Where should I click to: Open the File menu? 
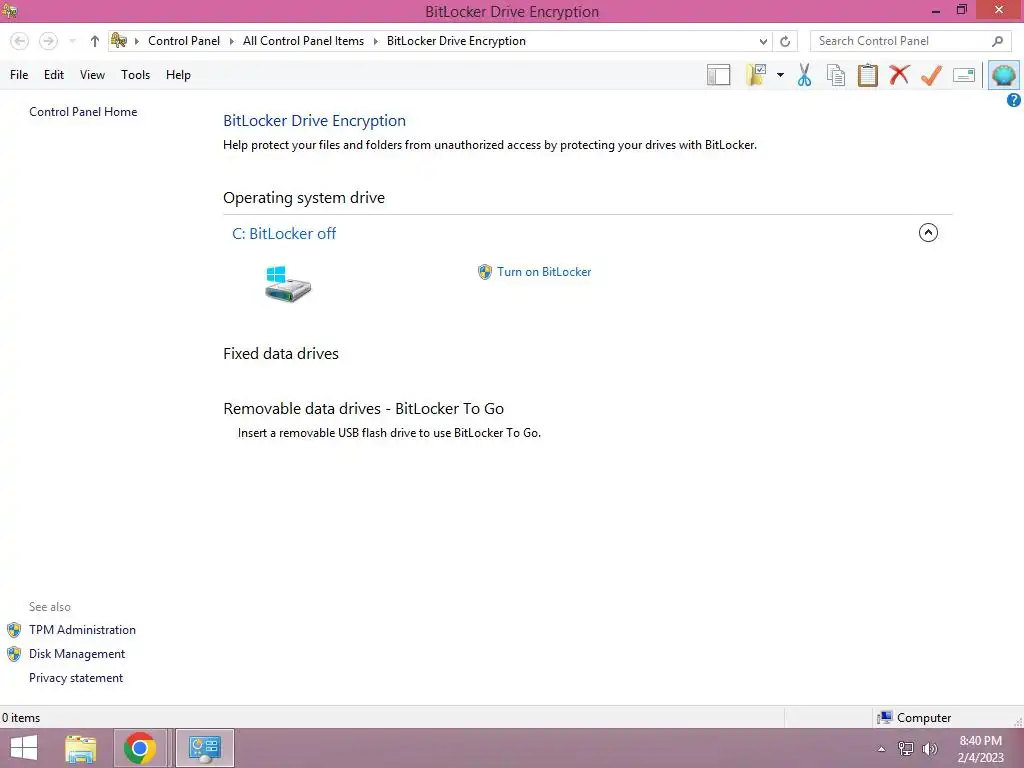pos(19,75)
